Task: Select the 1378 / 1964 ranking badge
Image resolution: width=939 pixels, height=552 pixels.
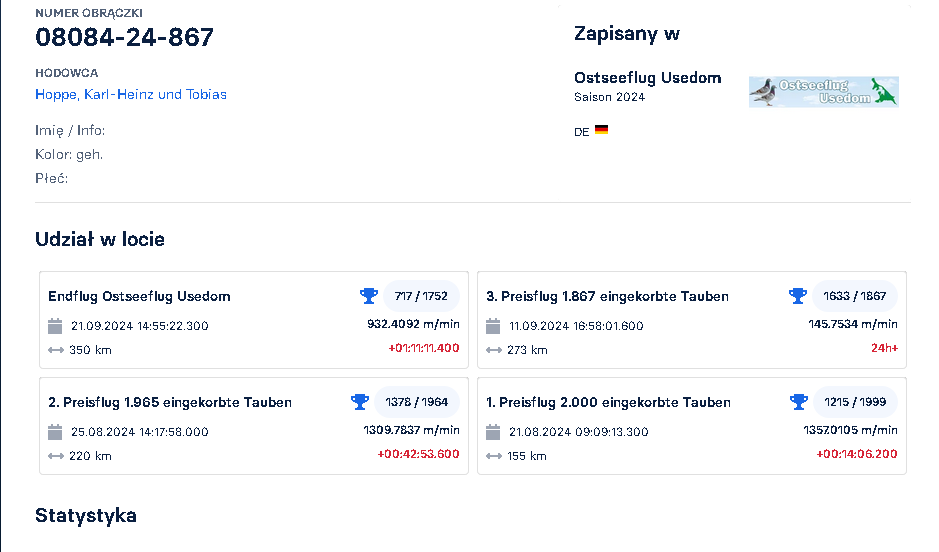Action: (x=416, y=402)
